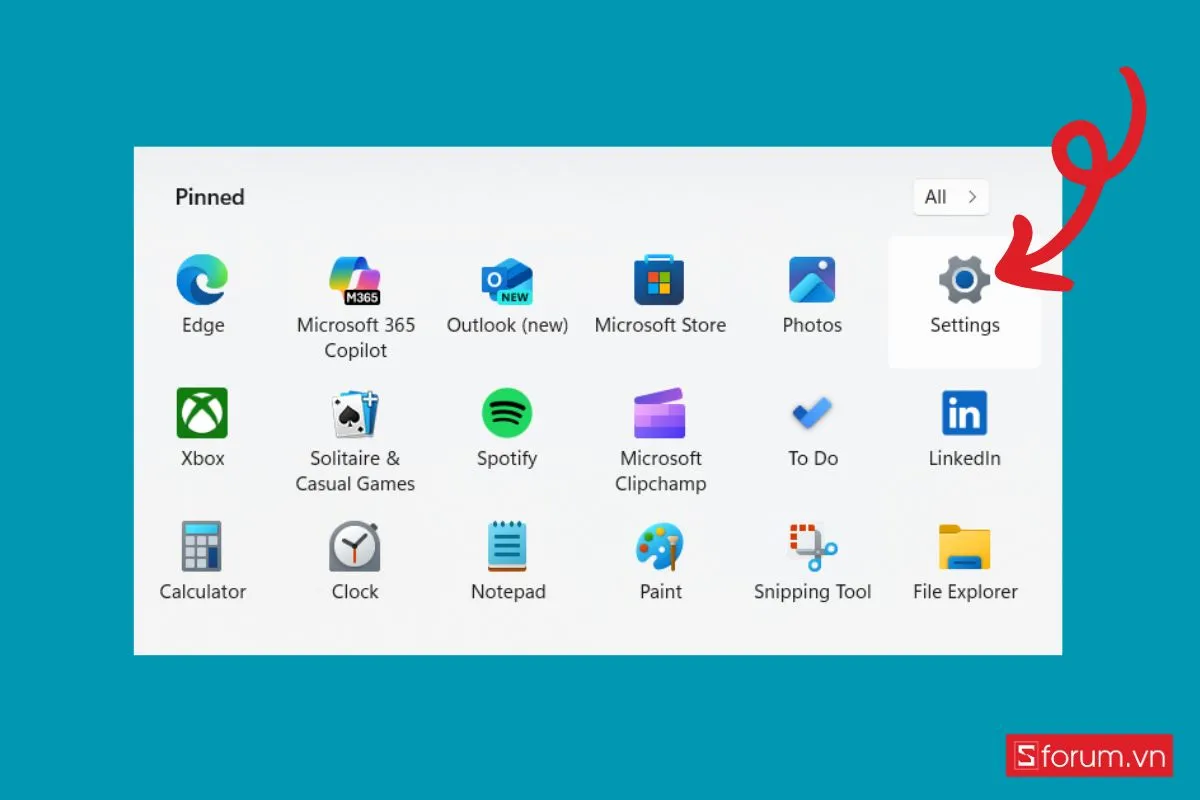This screenshot has width=1200, height=800.
Task: Open Outlook (new) mail app
Action: pyautogui.click(x=507, y=280)
